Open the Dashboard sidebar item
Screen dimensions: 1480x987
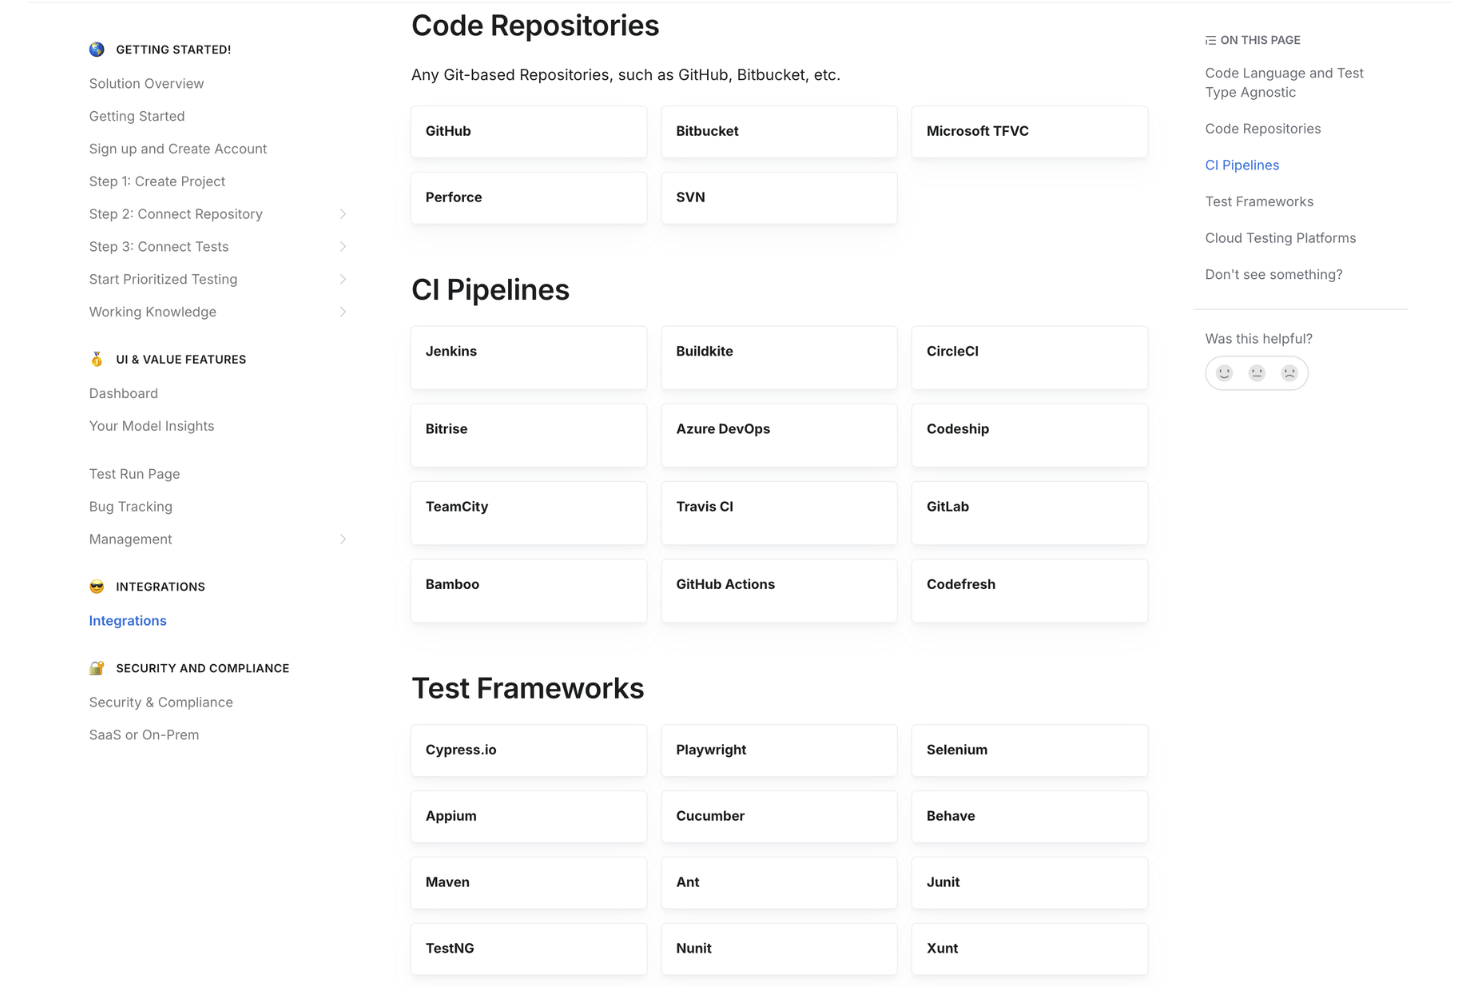coord(123,393)
